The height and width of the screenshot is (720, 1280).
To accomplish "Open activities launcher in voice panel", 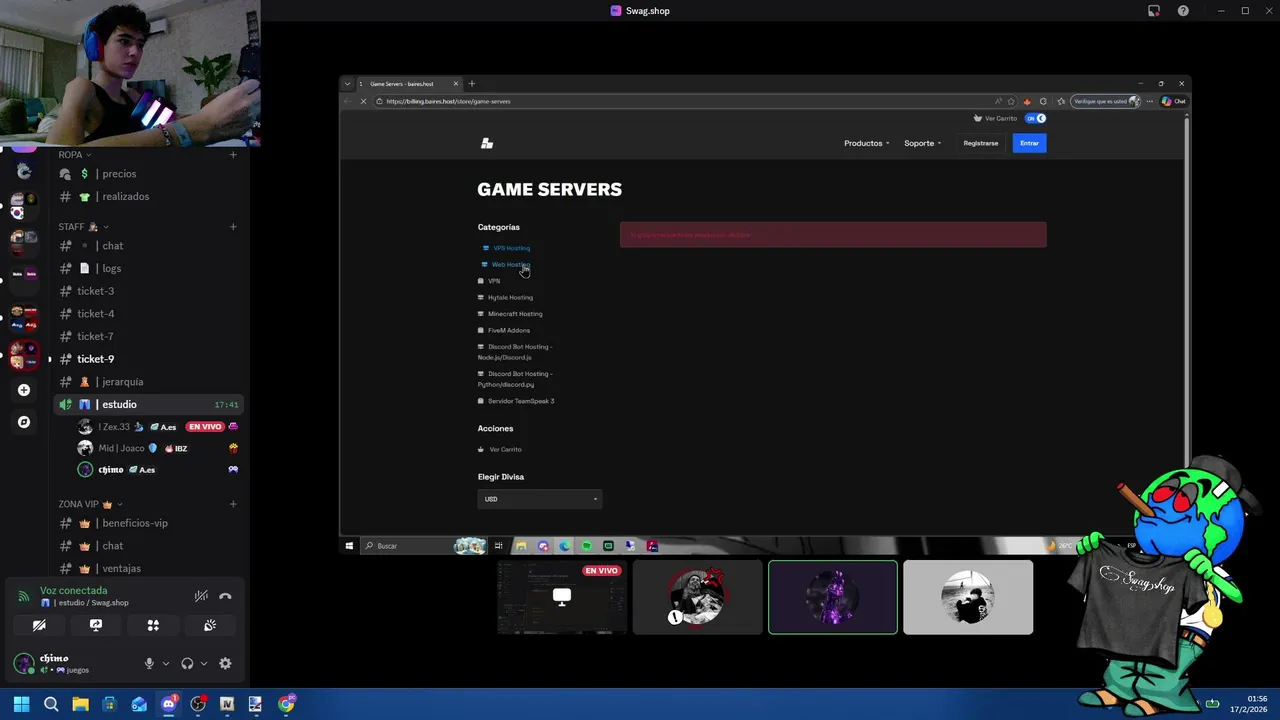I will tap(153, 625).
